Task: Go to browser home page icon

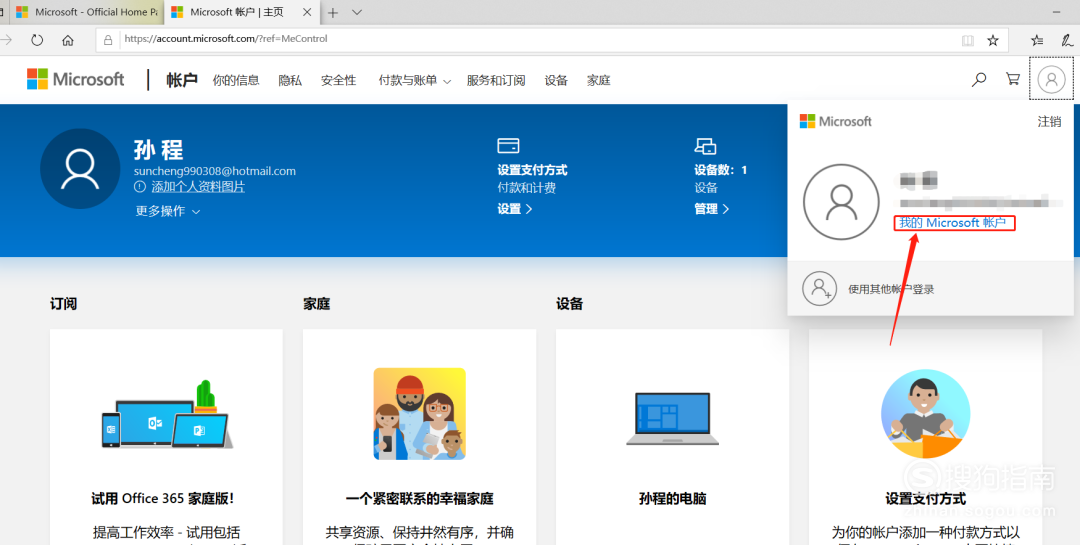Action: [68, 40]
